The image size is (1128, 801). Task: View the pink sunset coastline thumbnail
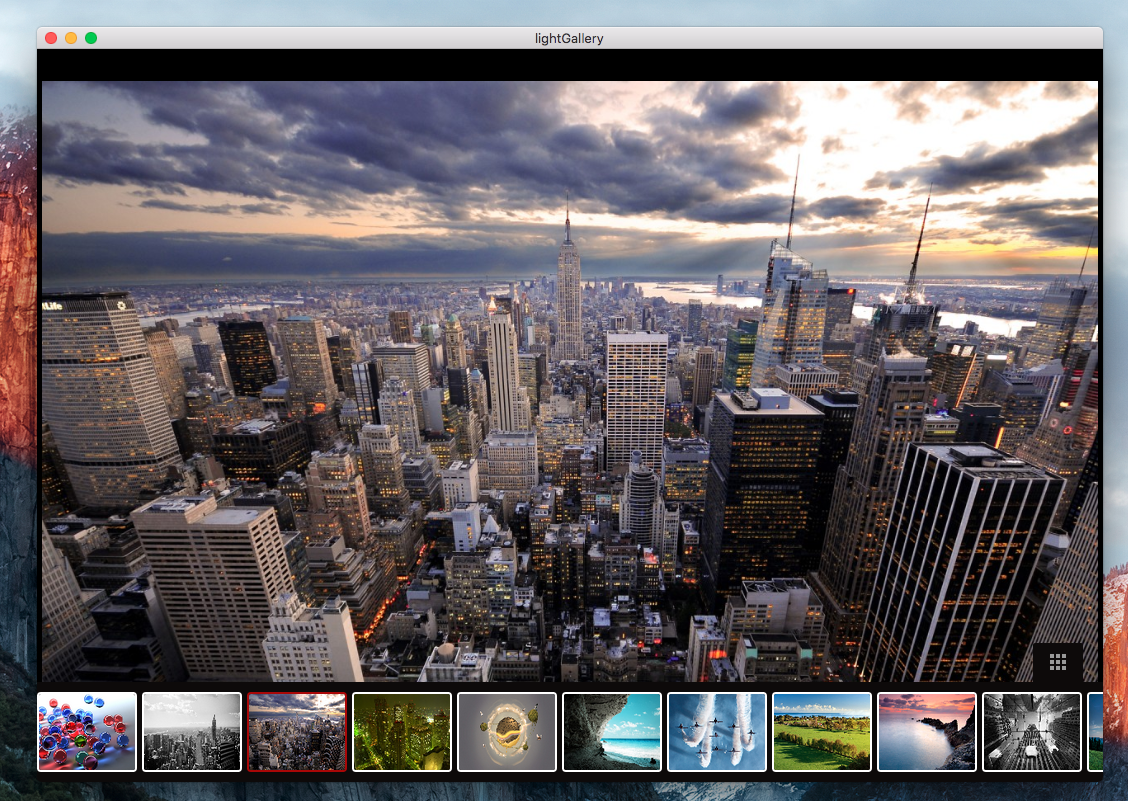927,732
